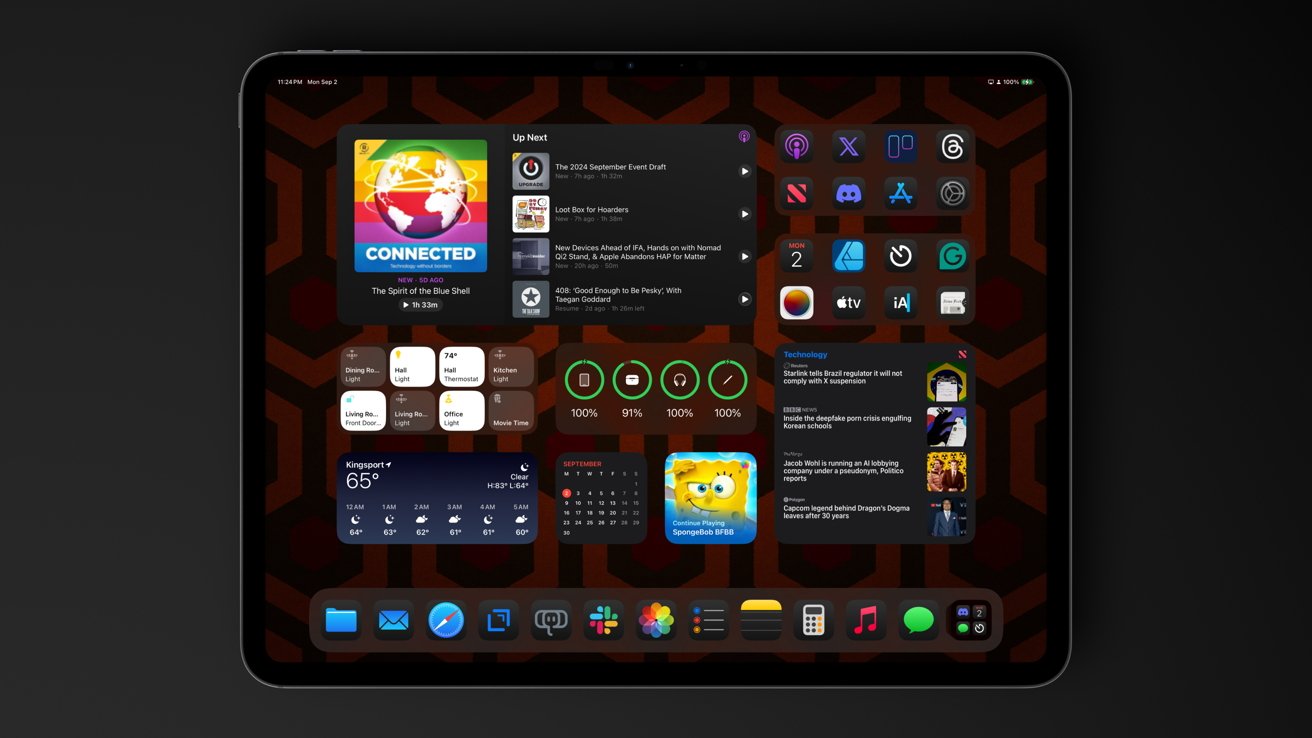Open the App Store icon

[901, 194]
